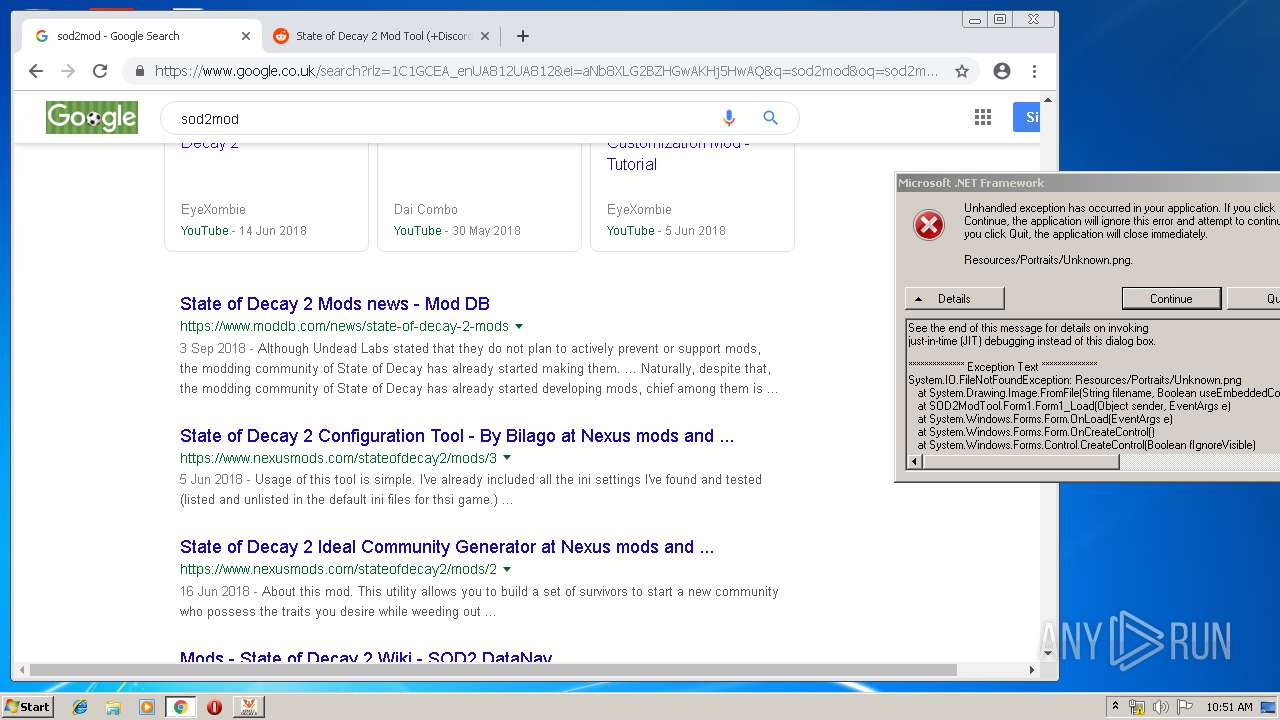Image resolution: width=1280 pixels, height=720 pixels.
Task: Click the exception details horizontal scrollbar thumb
Action: click(x=1020, y=461)
